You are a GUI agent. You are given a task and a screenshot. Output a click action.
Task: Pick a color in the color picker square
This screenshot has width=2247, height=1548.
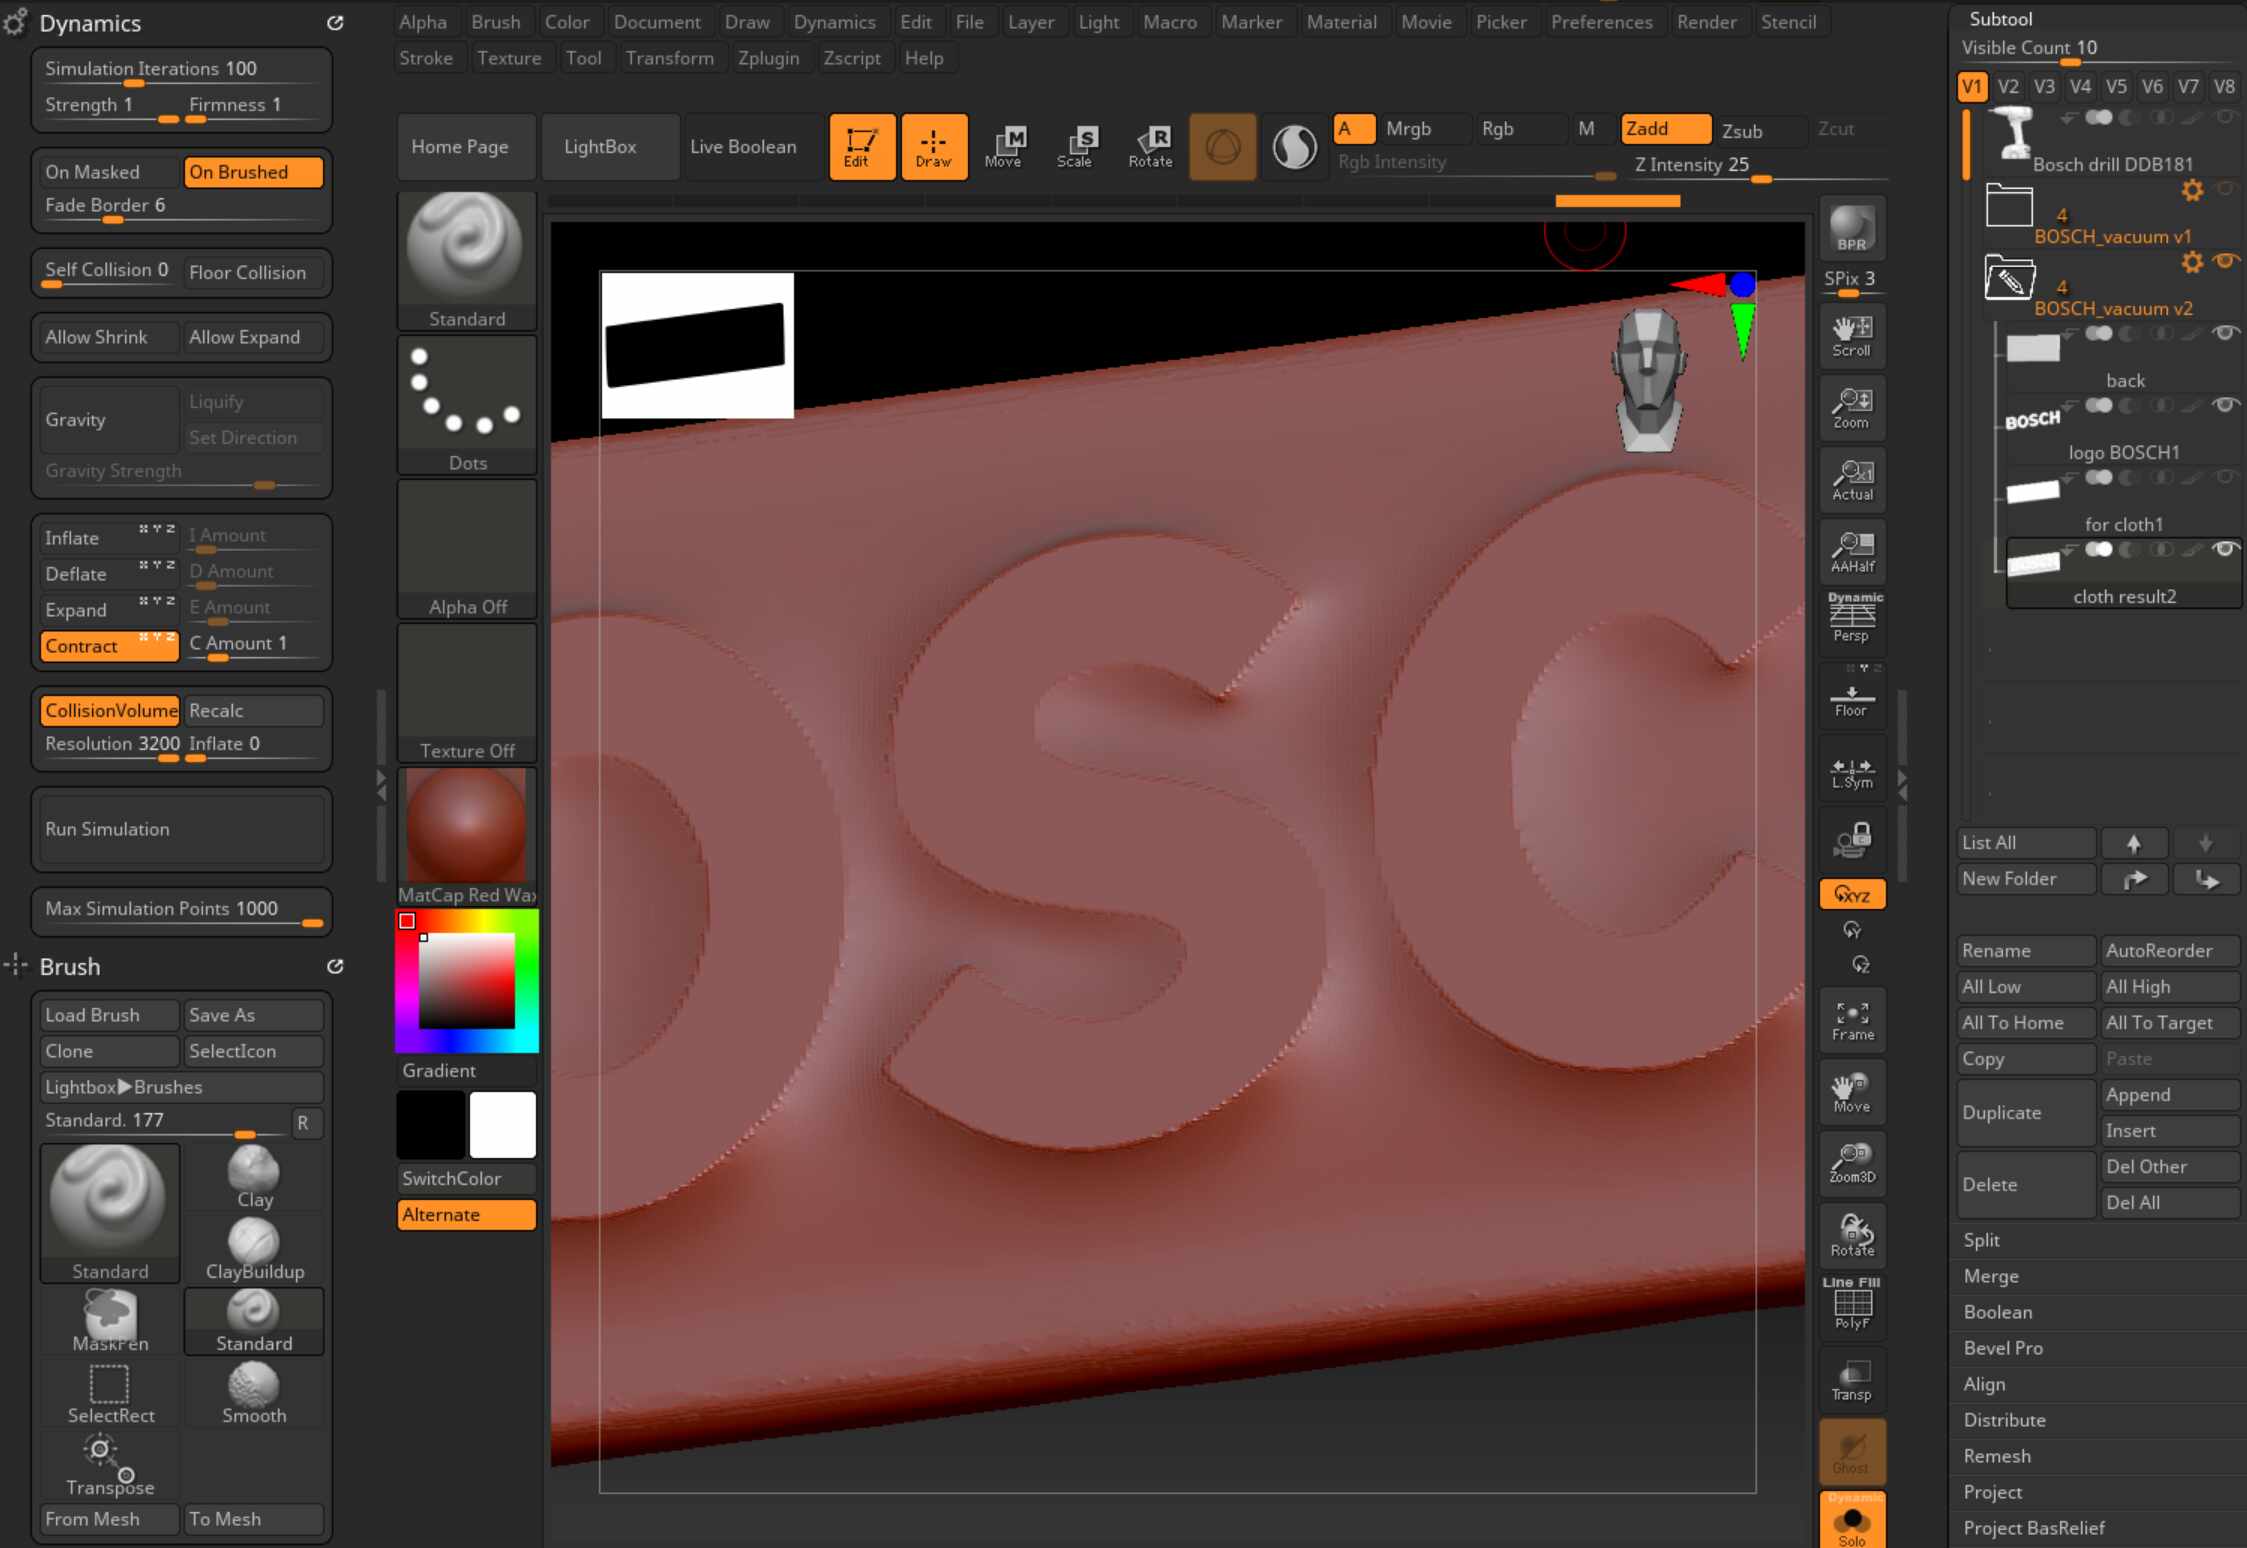[x=466, y=981]
